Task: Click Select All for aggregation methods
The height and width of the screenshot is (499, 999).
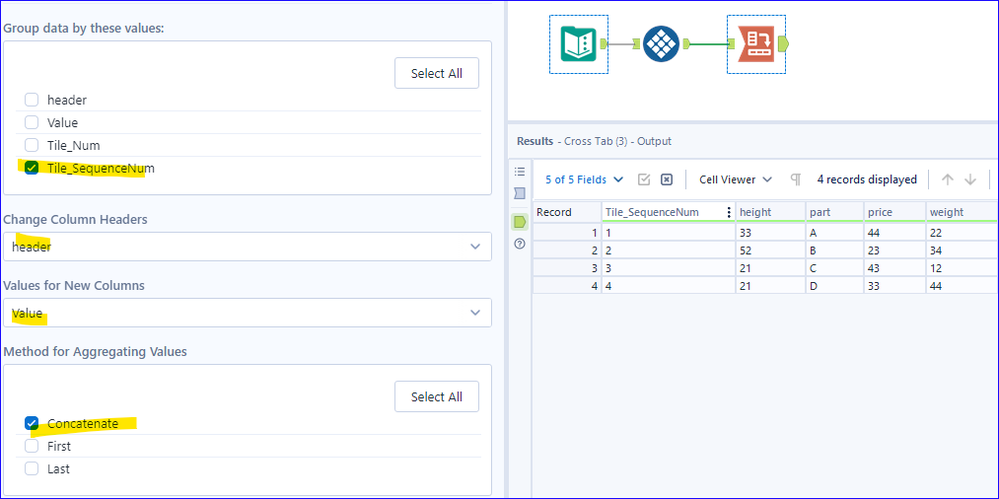Action: [436, 397]
